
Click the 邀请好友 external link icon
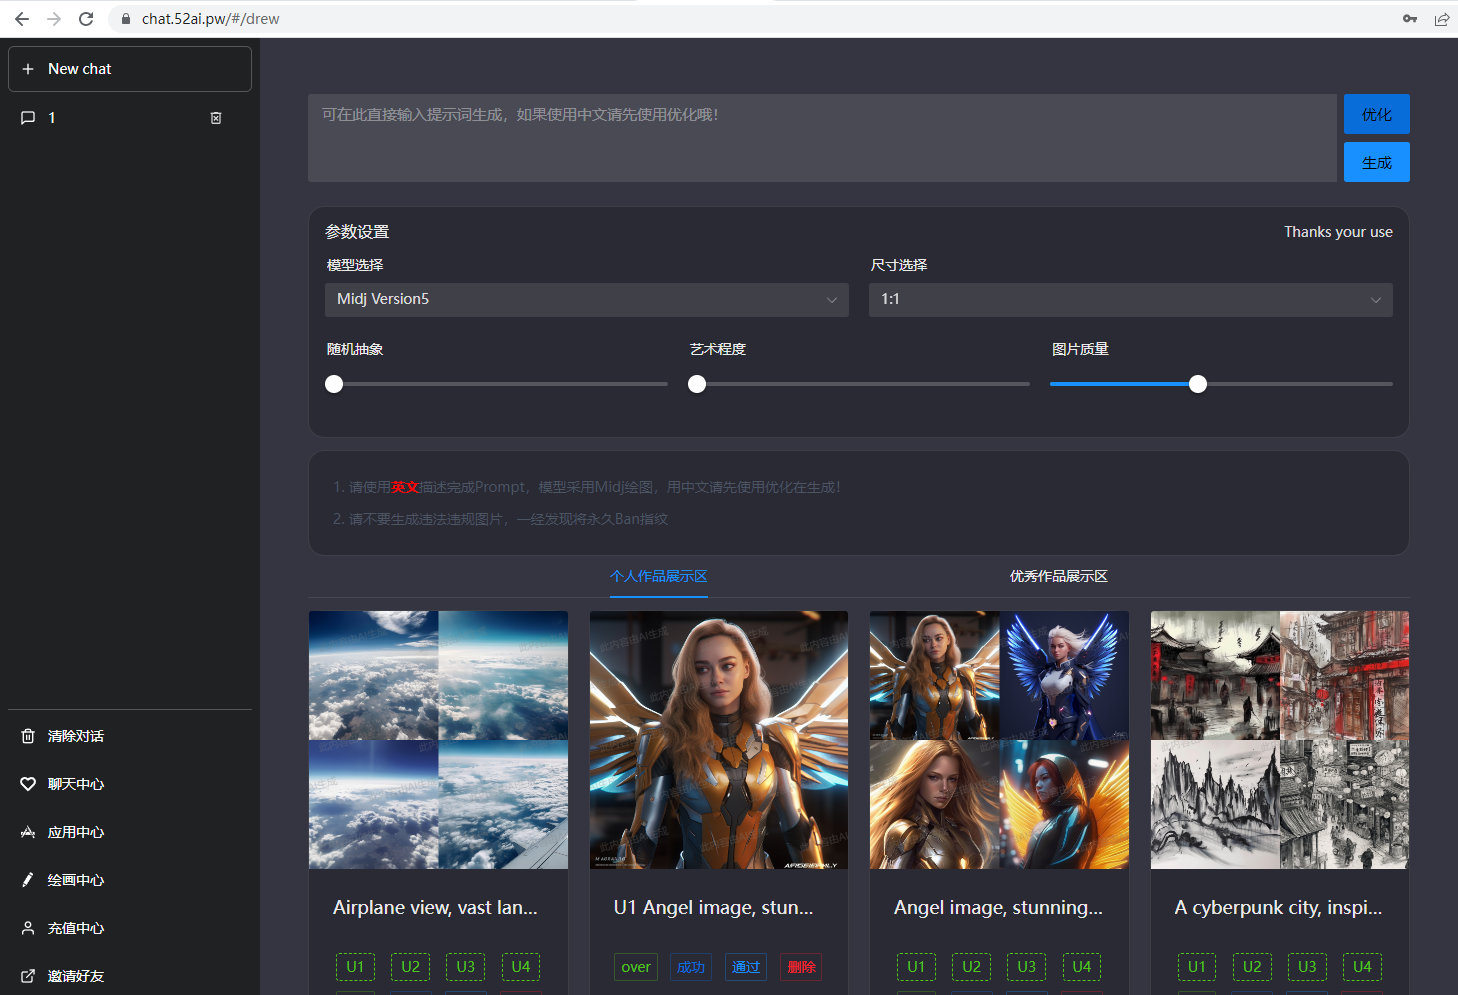click(28, 976)
